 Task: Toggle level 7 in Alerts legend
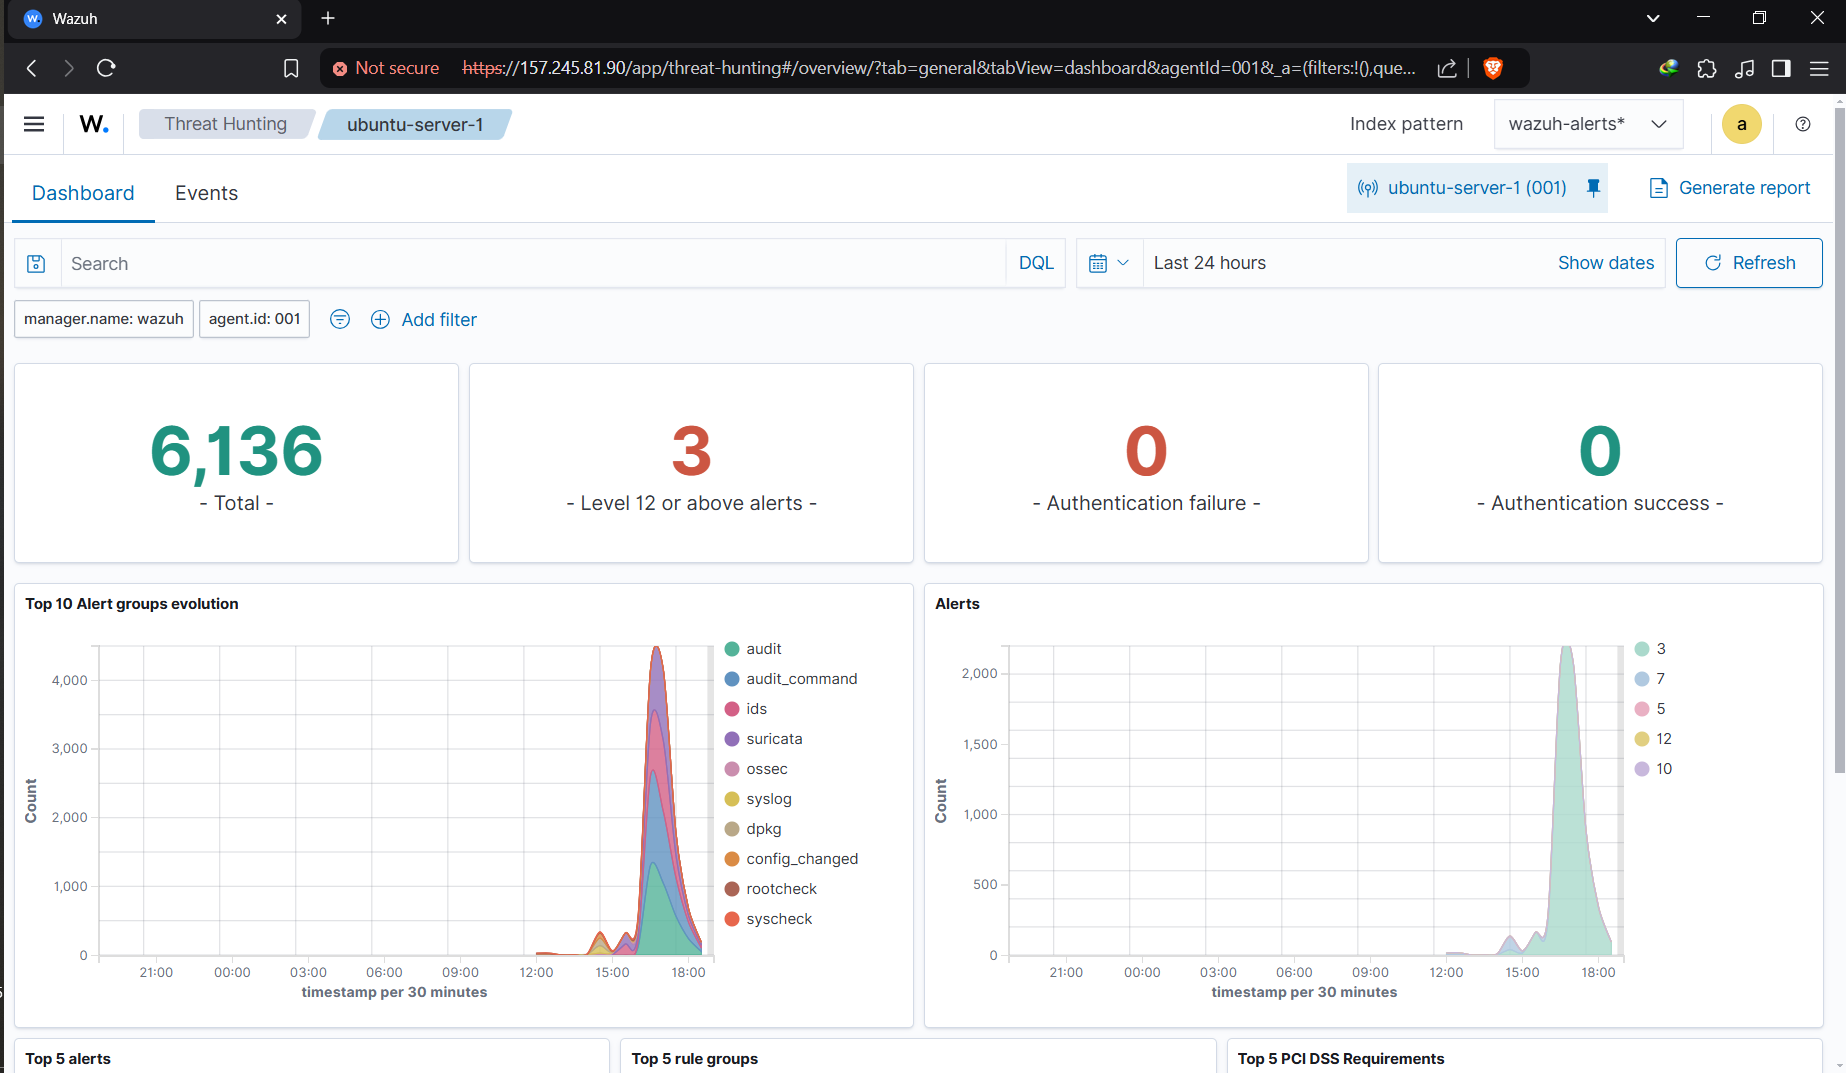click(x=1650, y=679)
